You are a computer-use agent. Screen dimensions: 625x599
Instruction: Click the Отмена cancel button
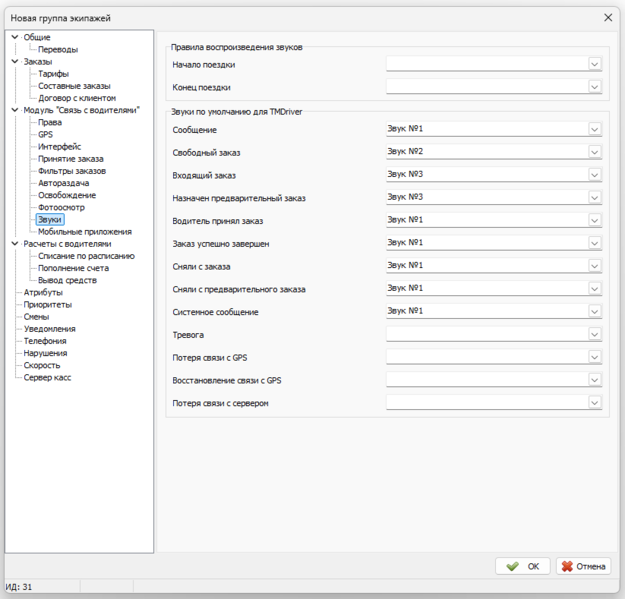coord(583,566)
